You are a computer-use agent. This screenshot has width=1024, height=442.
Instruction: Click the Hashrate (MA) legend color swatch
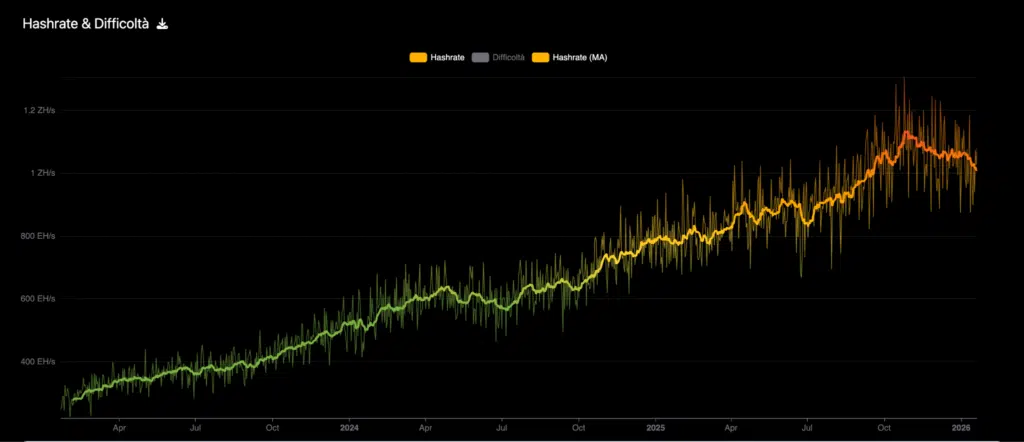point(544,58)
